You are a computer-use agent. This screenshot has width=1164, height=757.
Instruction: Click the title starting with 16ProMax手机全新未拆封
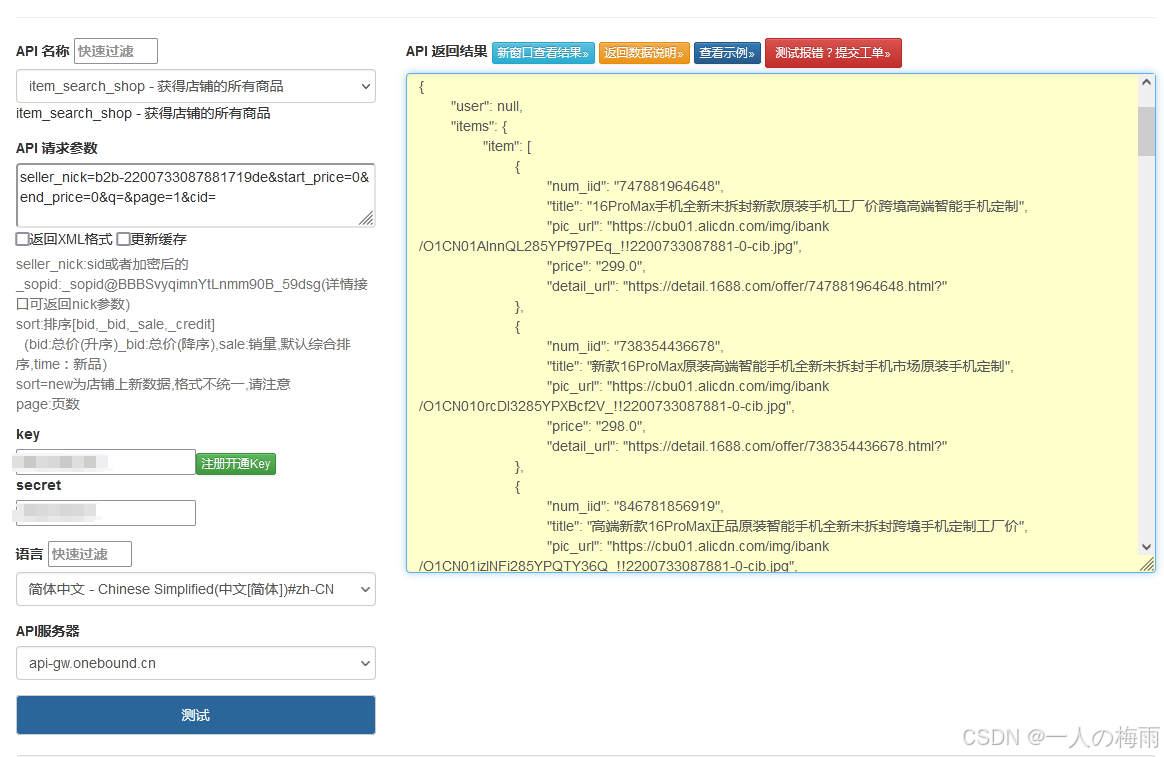coord(787,206)
